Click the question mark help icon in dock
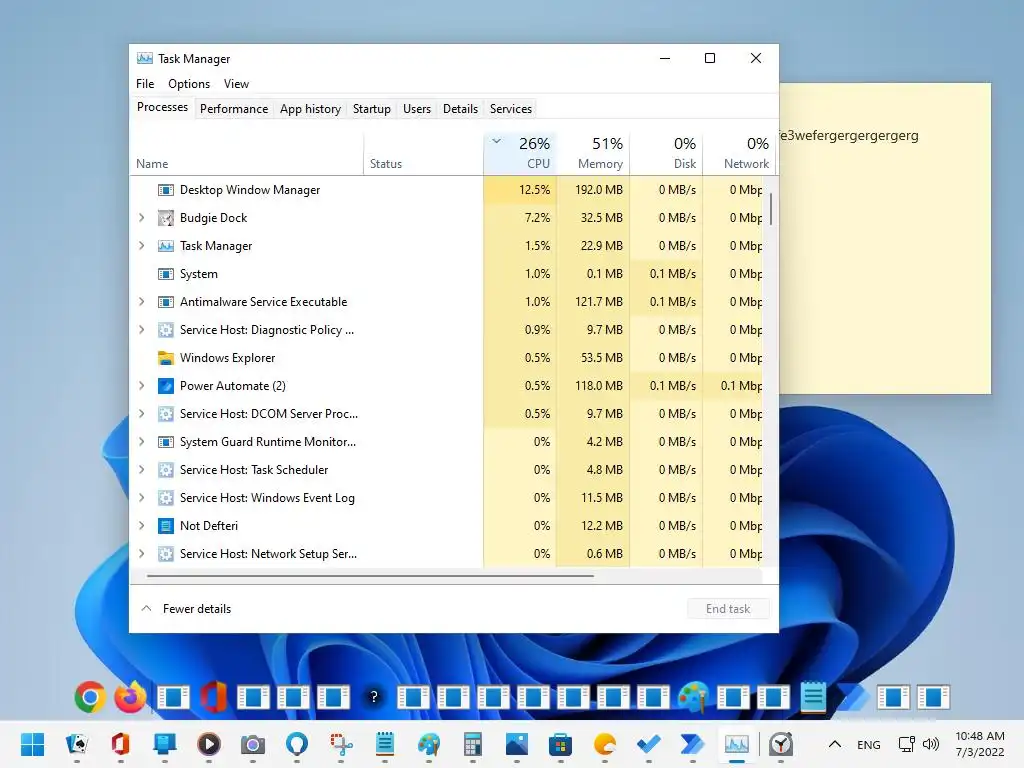Screen dimensions: 1024x768 pyautogui.click(x=374, y=697)
